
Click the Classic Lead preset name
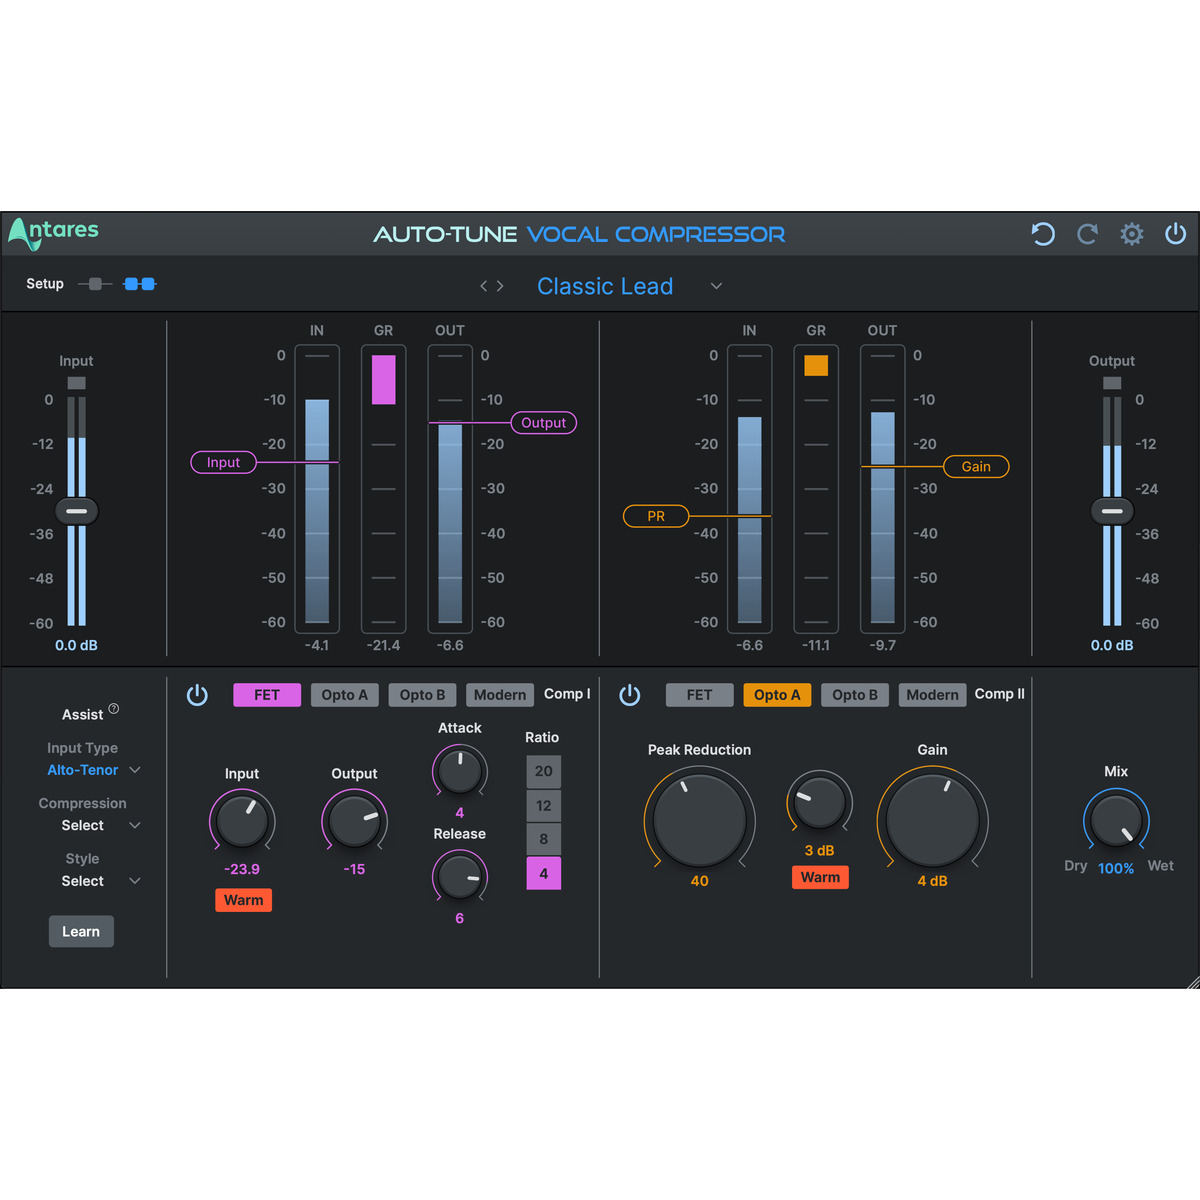click(605, 286)
